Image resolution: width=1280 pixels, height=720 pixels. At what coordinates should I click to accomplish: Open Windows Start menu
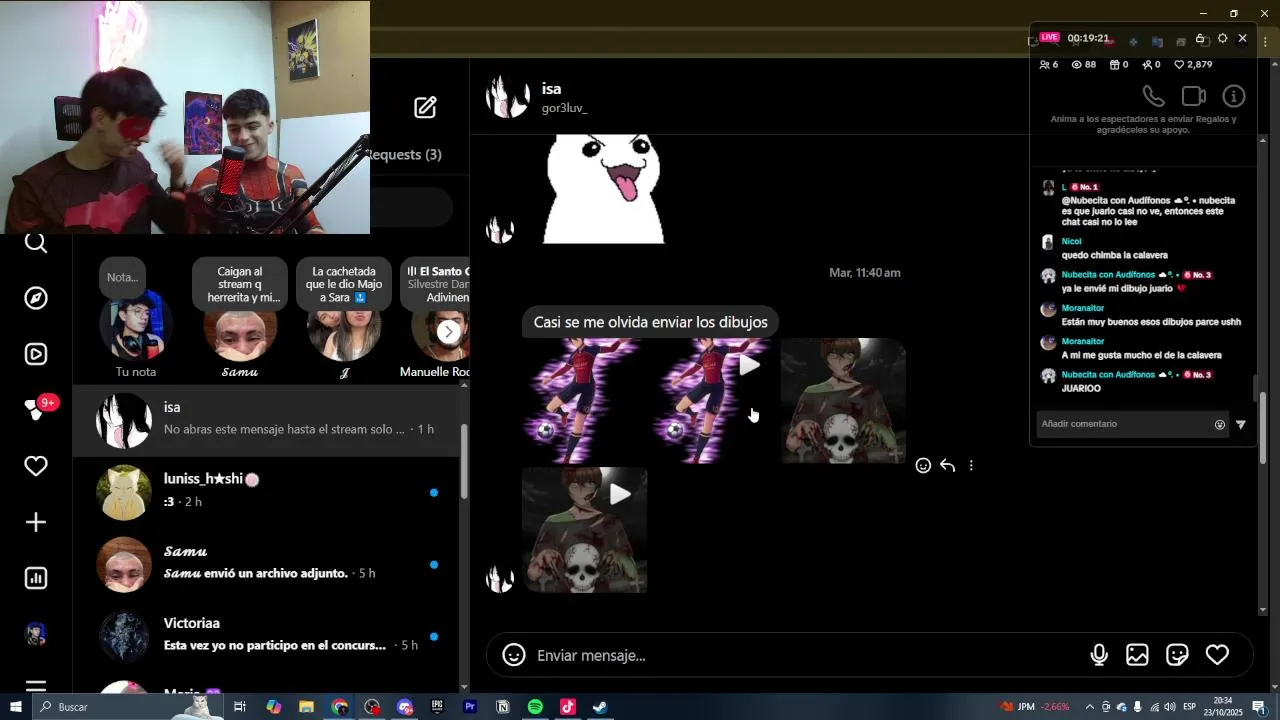click(15, 707)
